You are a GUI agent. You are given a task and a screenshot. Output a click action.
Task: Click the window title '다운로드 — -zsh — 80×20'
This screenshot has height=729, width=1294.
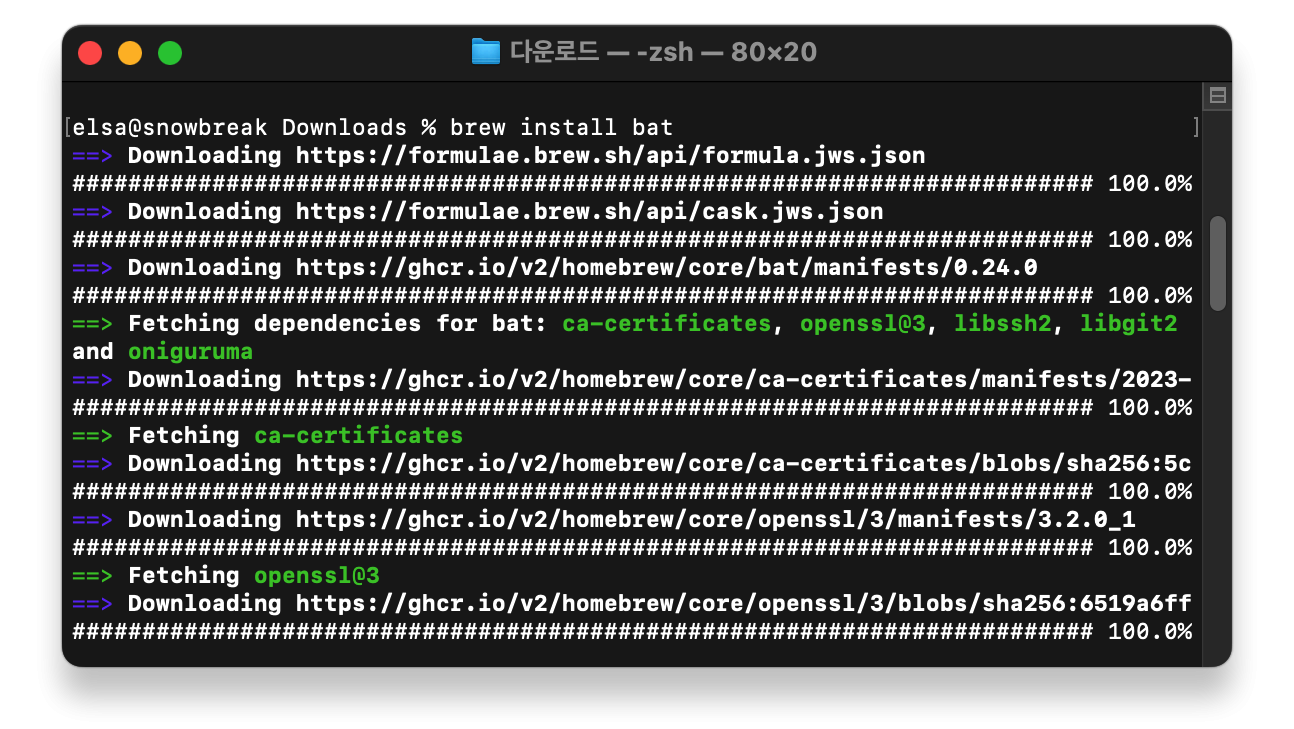(663, 51)
